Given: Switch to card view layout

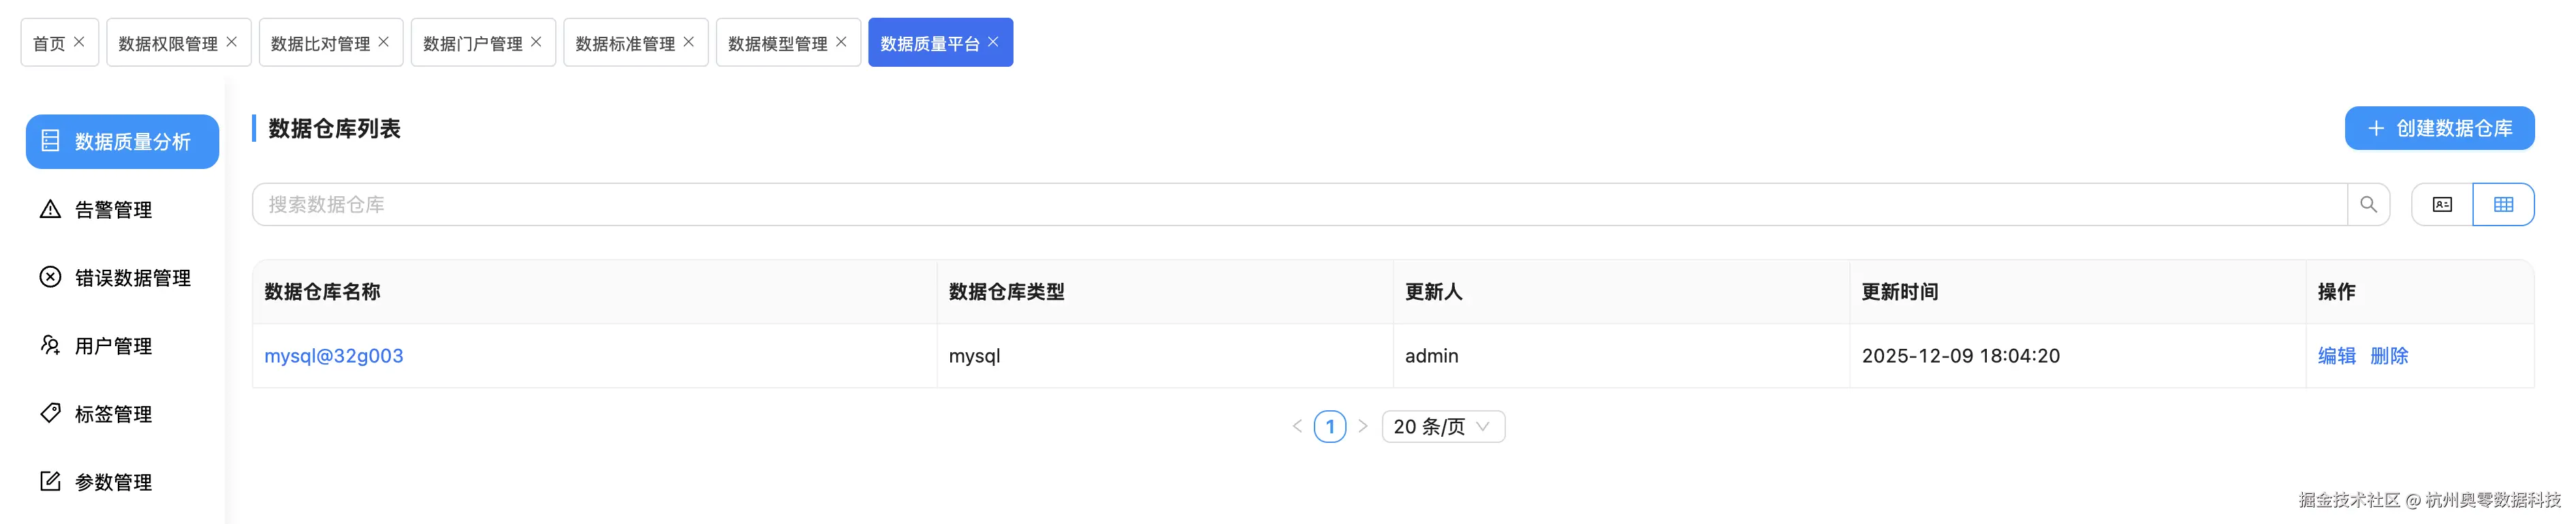Looking at the screenshot, I should pos(2442,205).
